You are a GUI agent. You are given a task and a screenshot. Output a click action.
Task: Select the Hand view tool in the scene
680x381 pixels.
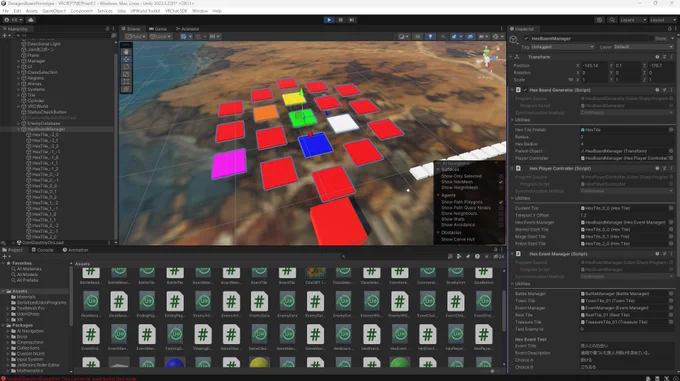126,52
